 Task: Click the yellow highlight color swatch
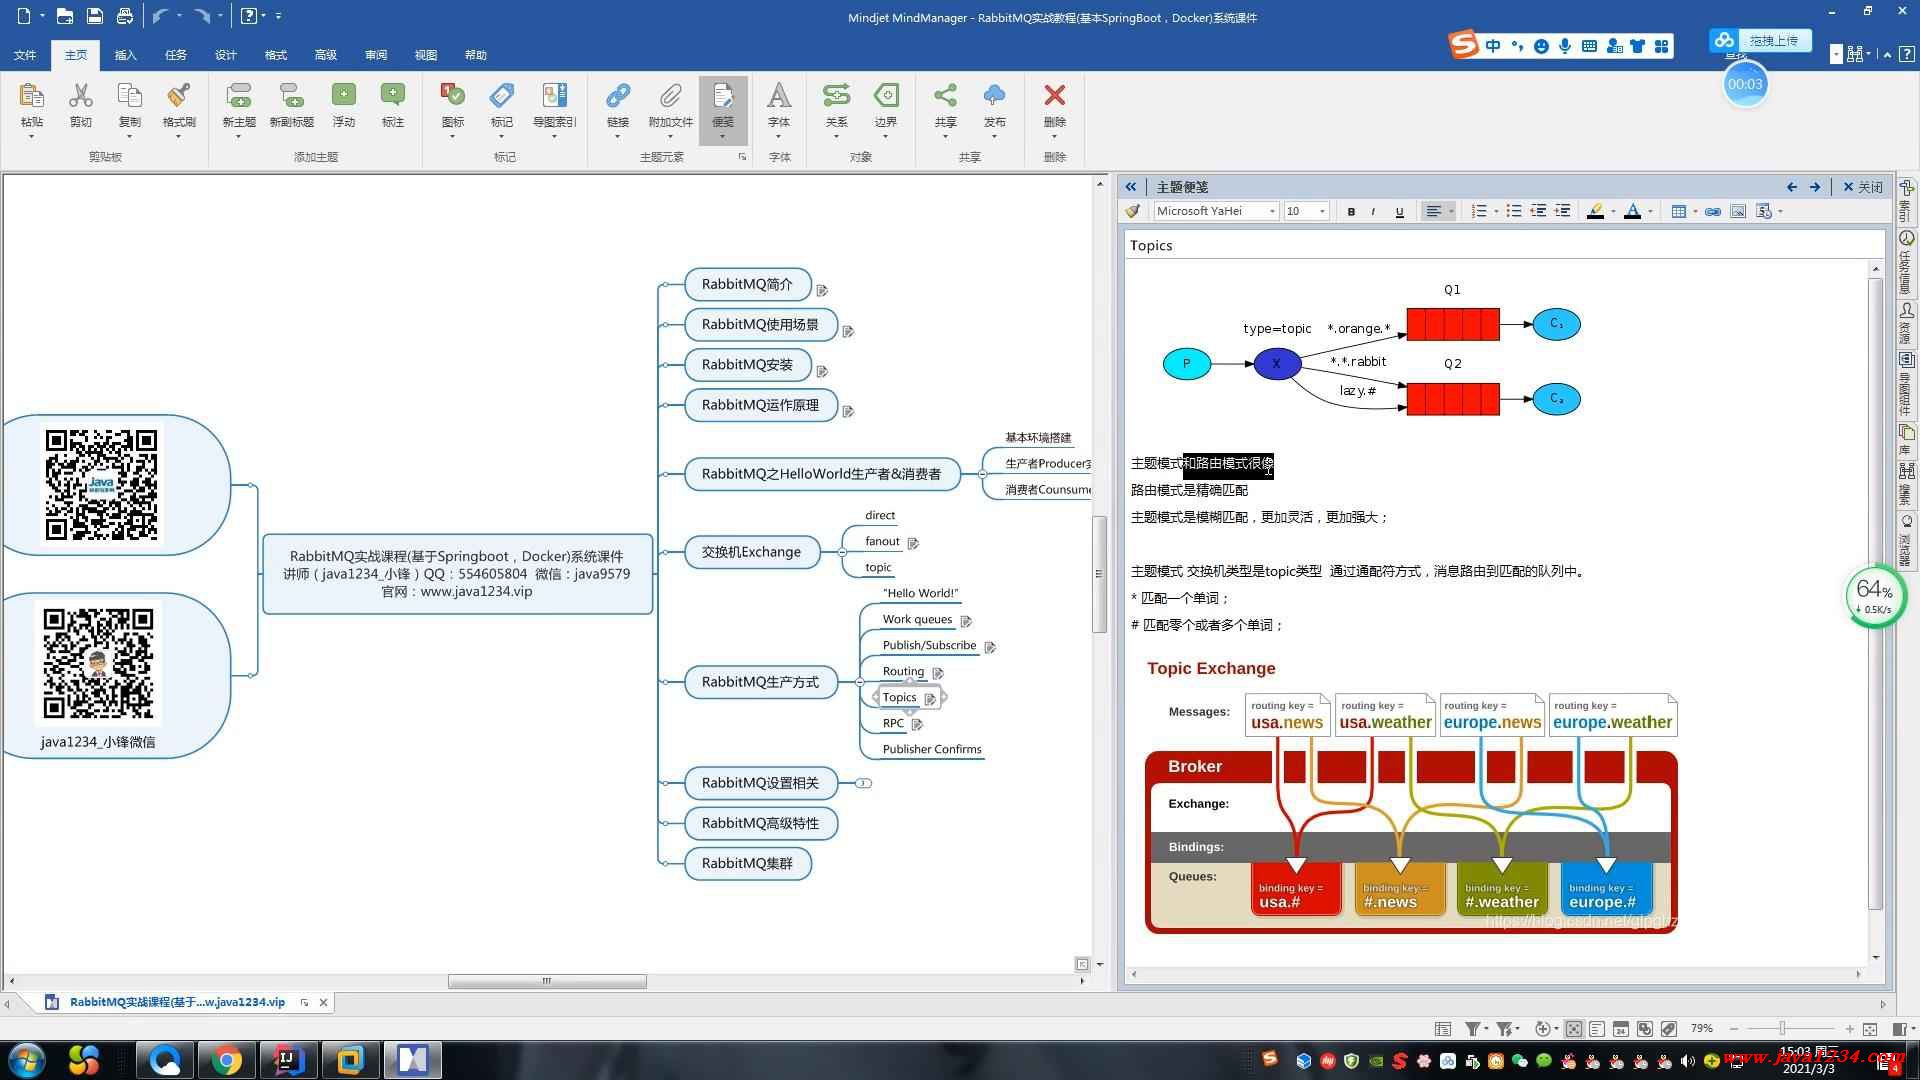(x=1595, y=211)
